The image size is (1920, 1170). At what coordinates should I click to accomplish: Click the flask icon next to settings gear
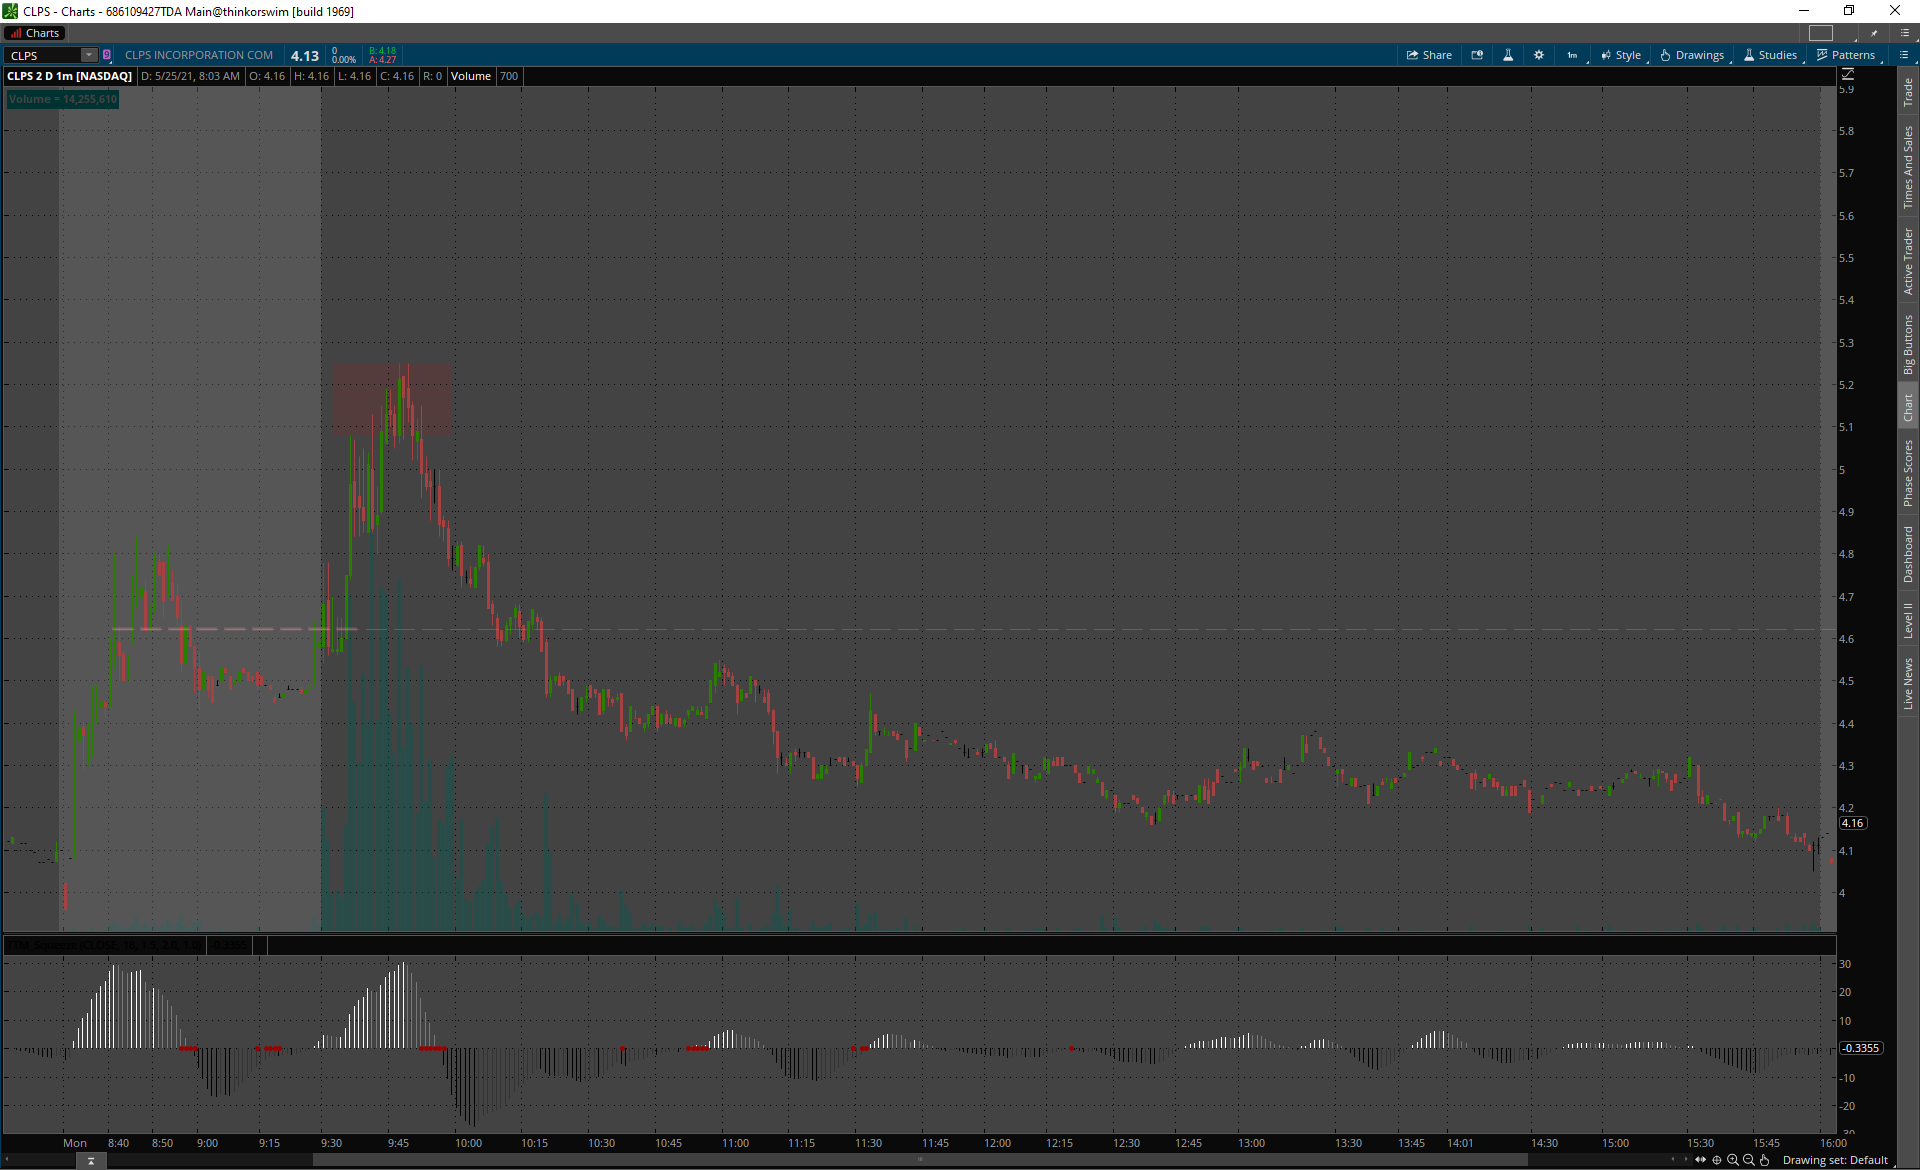coord(1508,55)
